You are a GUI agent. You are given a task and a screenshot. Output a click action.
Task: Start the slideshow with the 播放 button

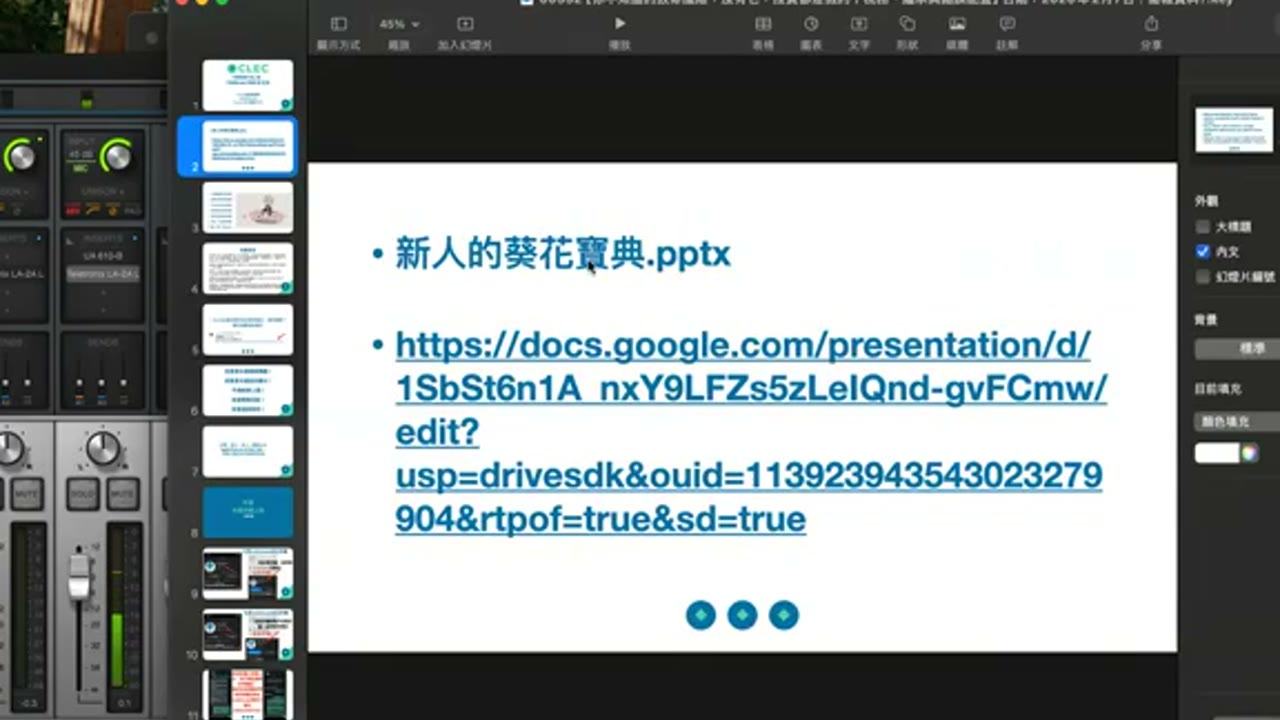(x=620, y=24)
